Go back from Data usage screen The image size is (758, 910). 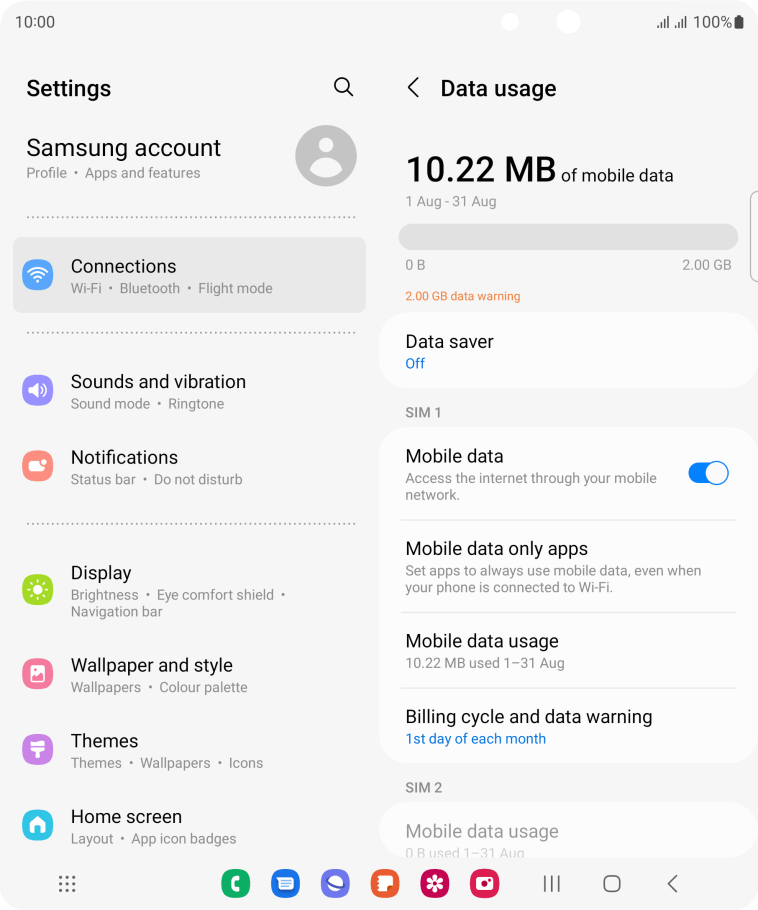click(413, 88)
